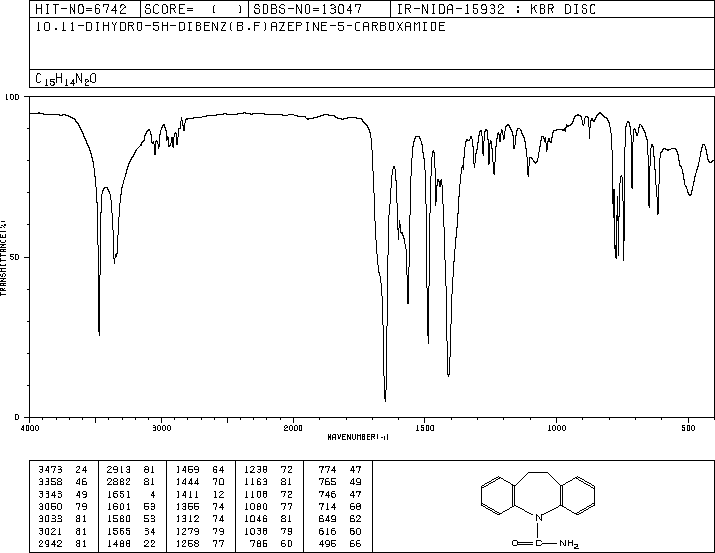Click the compound name 10,11-DIHYDRO-5H-DIBENZ(B,F)AZEPINE-5-CARBOXAMIDE
This screenshot has height=553, width=715.
click(240, 26)
